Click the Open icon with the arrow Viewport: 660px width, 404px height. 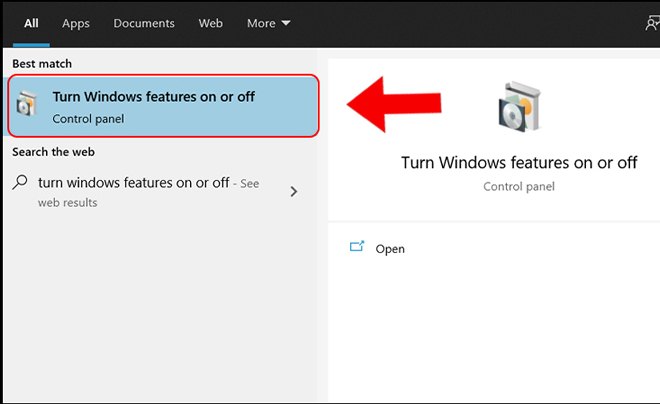(x=357, y=246)
